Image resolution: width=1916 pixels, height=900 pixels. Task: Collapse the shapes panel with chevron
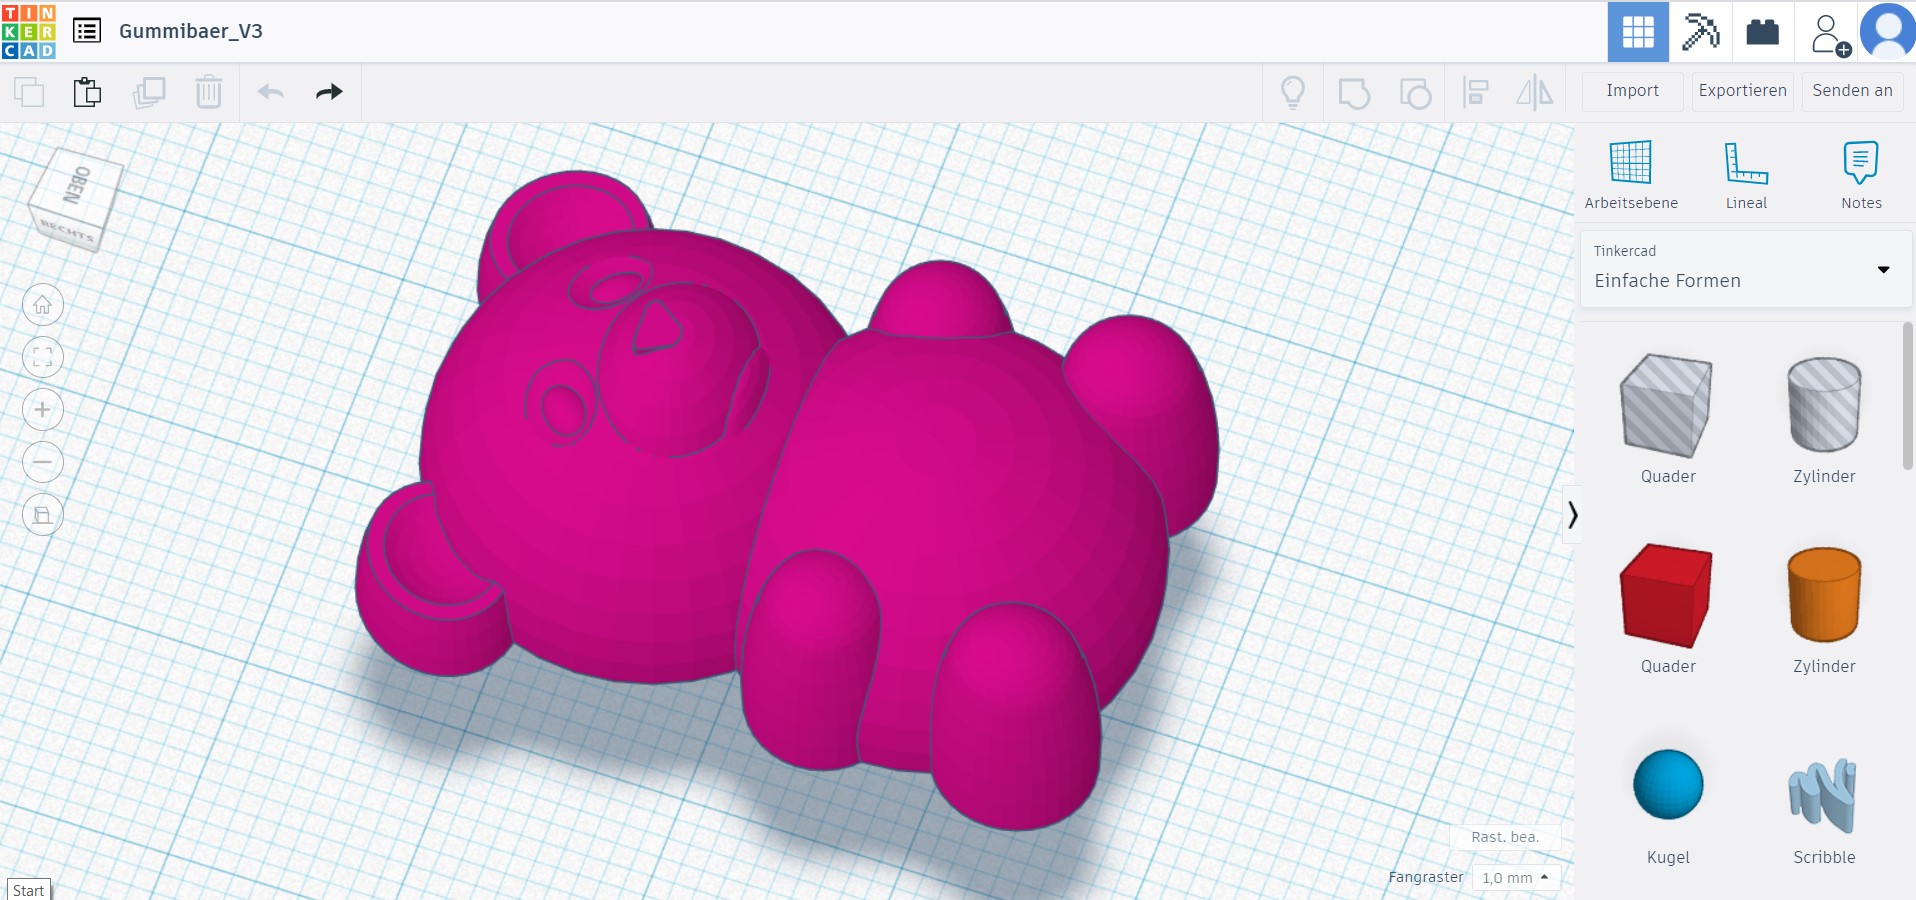pos(1572,515)
